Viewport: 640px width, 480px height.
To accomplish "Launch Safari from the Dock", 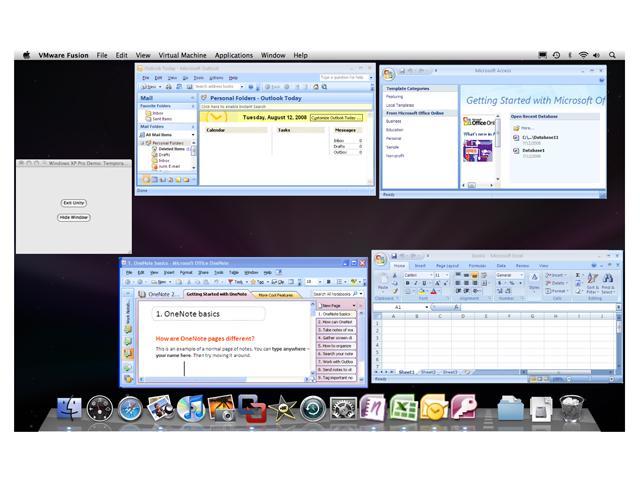I will (x=130, y=409).
